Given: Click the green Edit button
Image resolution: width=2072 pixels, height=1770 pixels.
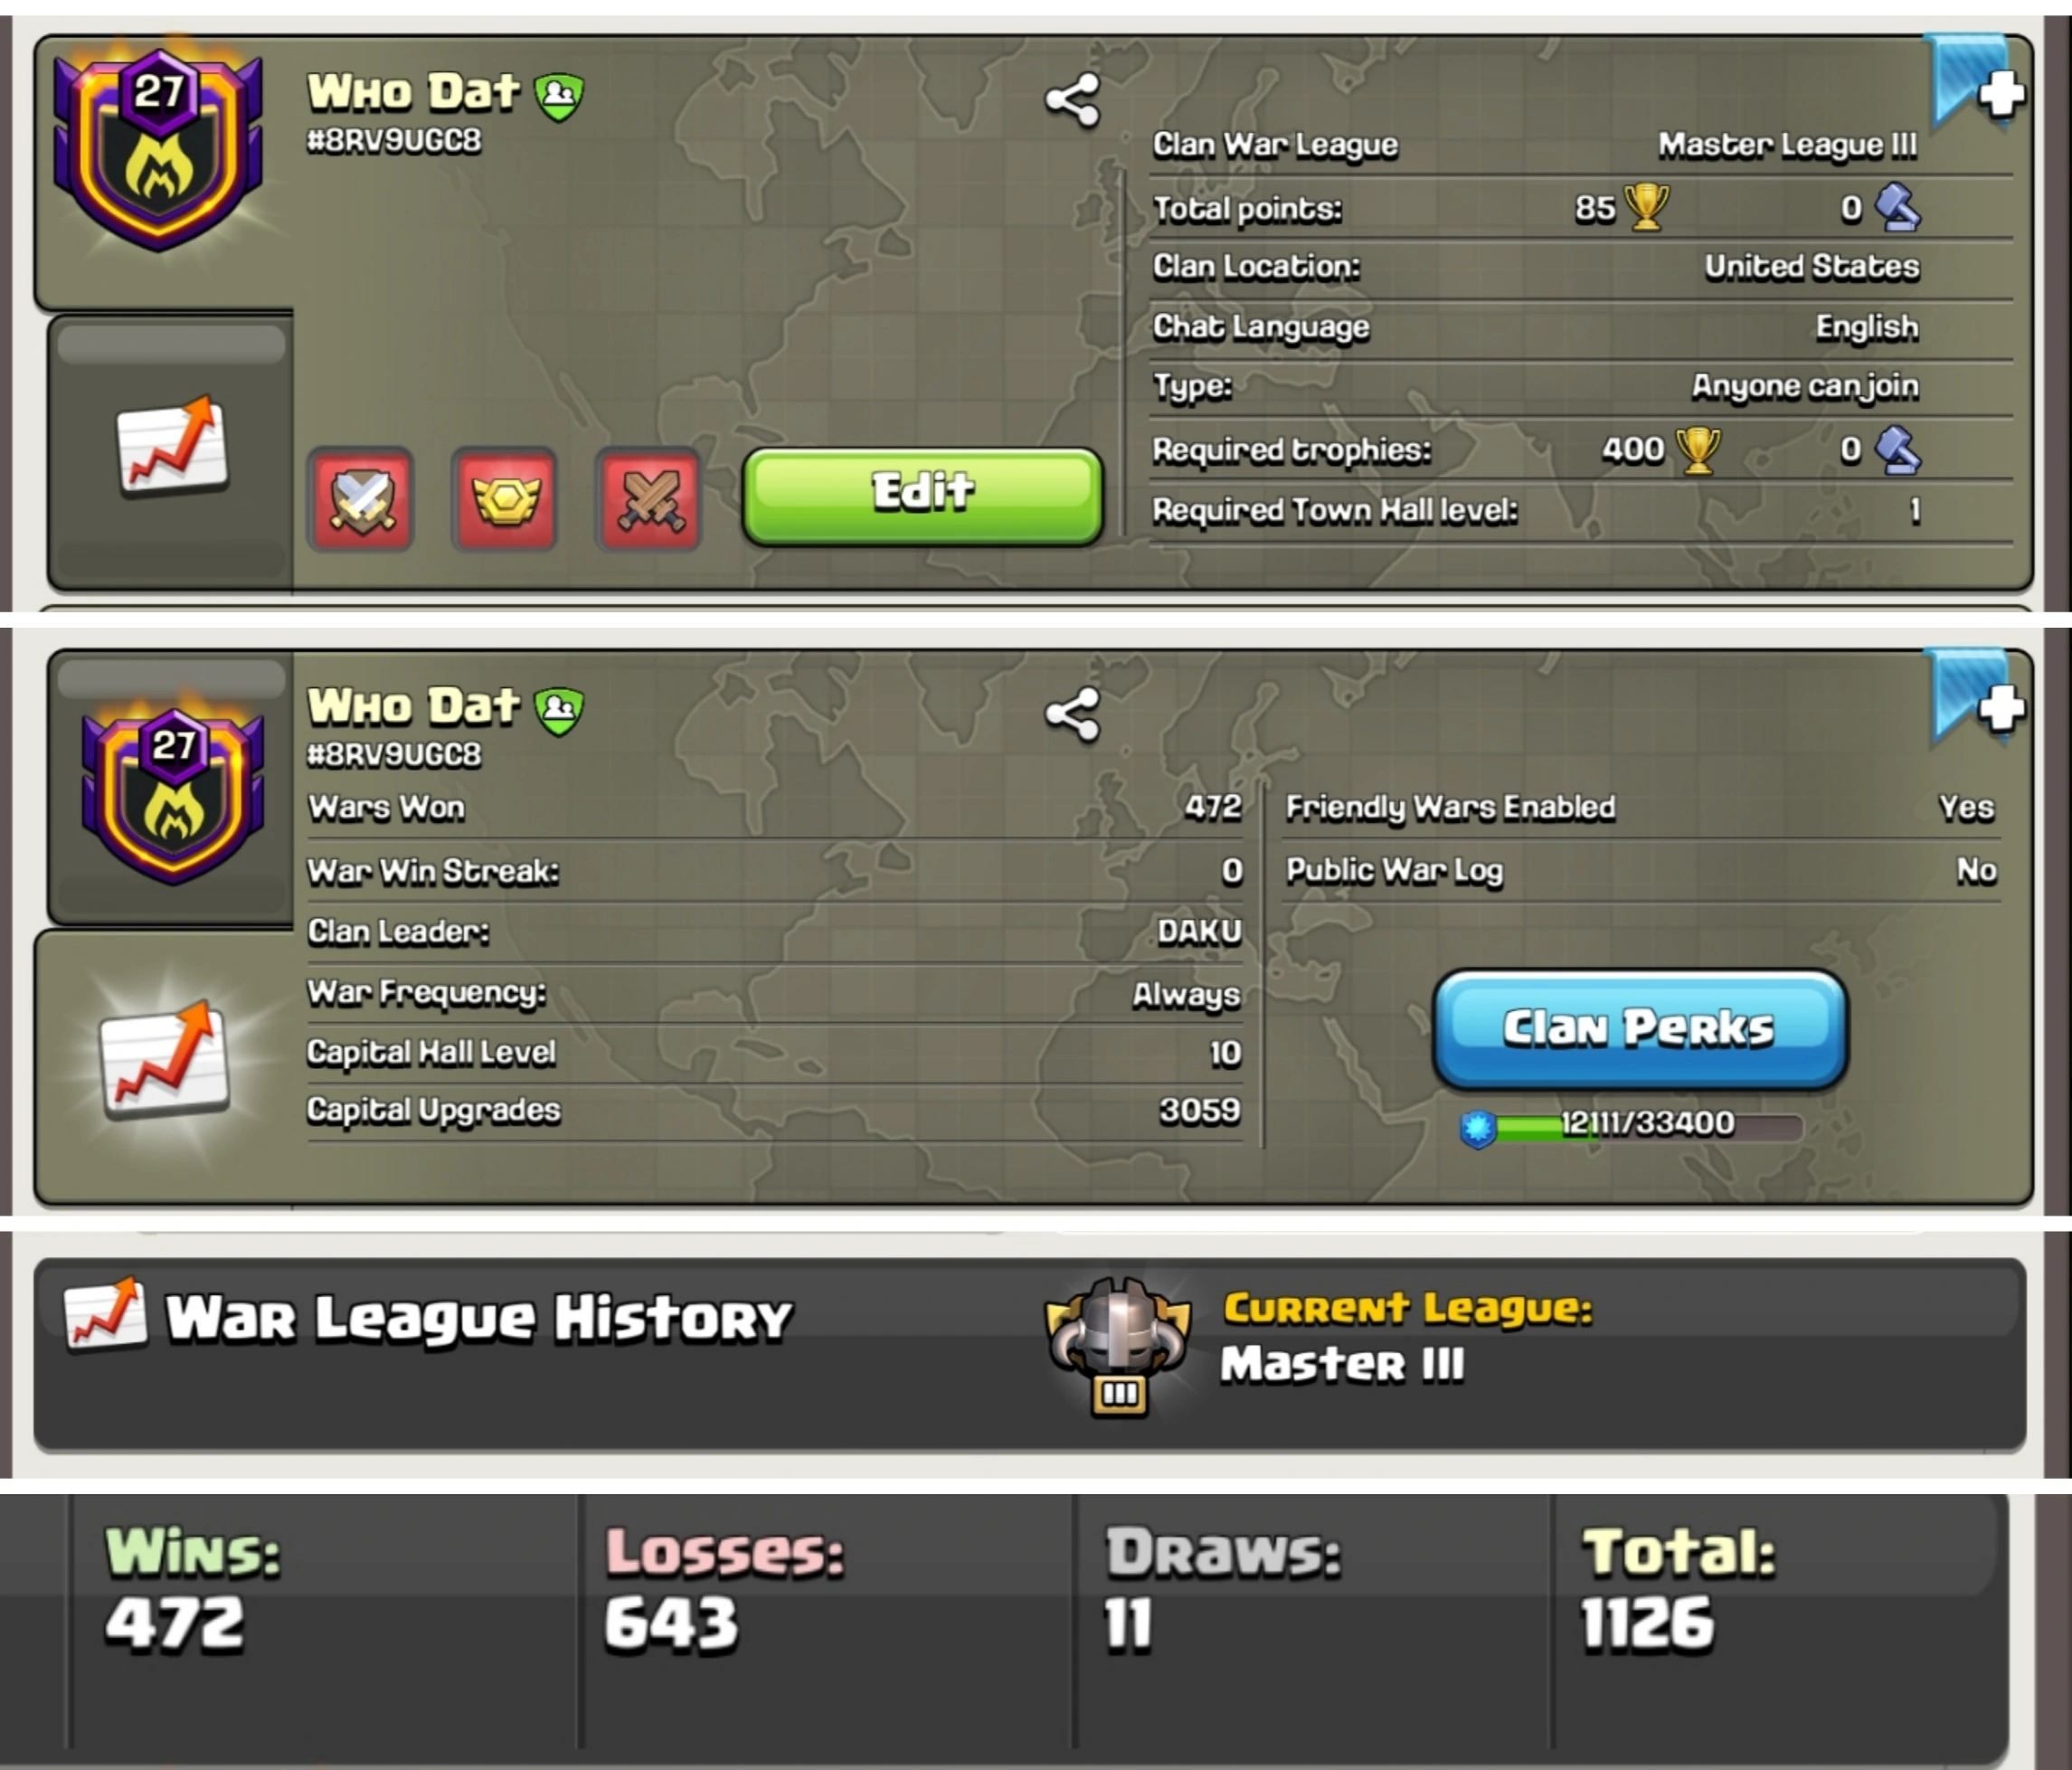Looking at the screenshot, I should [x=922, y=496].
